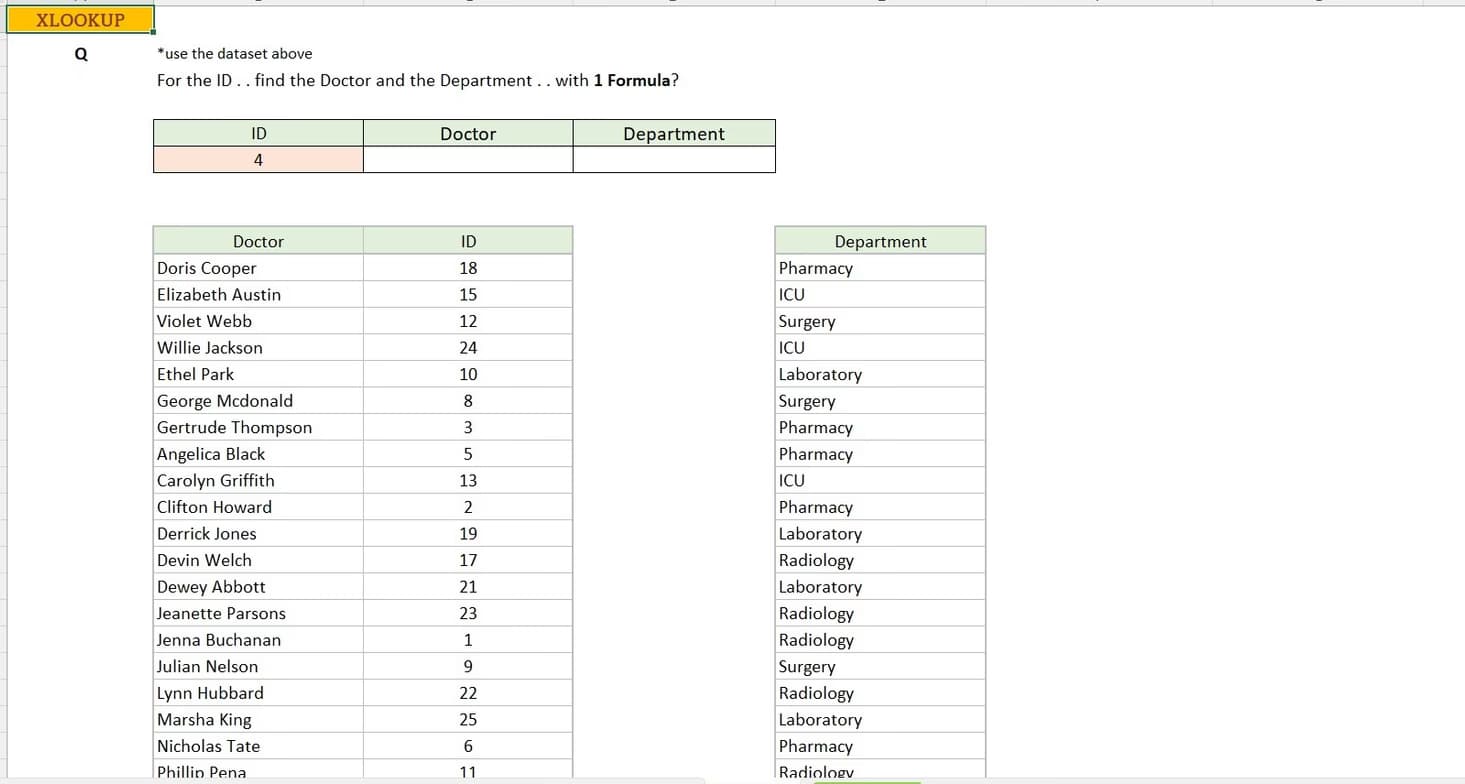Select the cell with ID 13
Viewport: 1465px width, 784px height.
pos(468,481)
